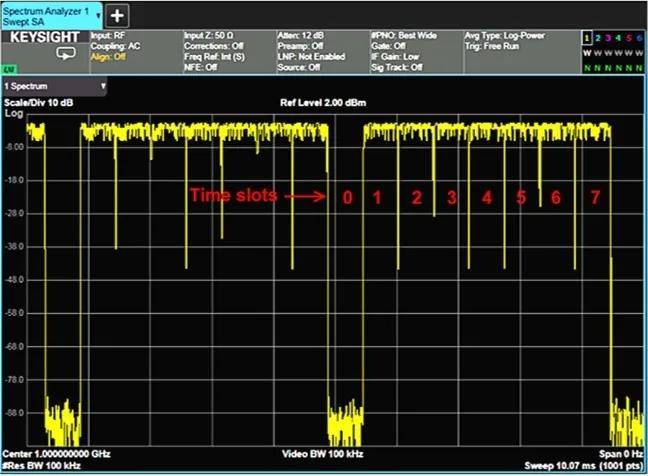Click the green LXI status indicator
Image resolution: width=648 pixels, height=476 pixels.
(x=7, y=69)
